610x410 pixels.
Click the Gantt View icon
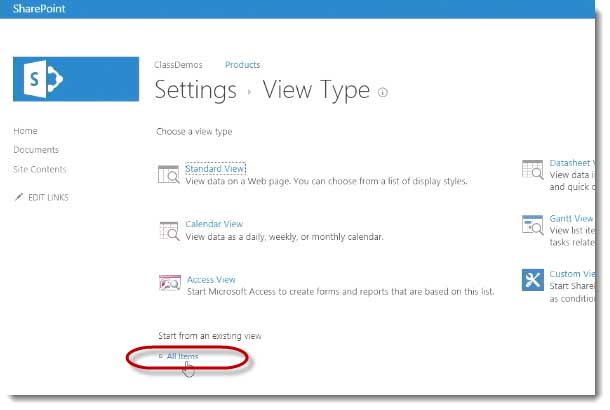click(x=531, y=224)
